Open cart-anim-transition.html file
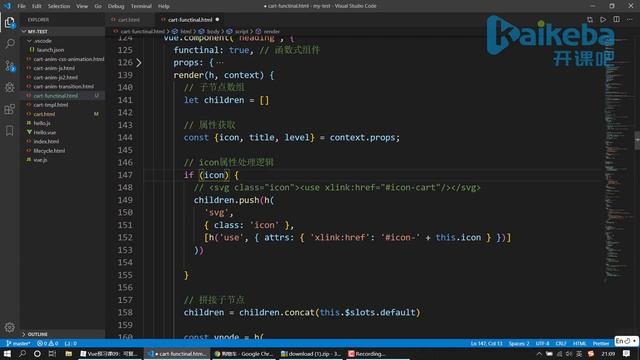 tap(63, 87)
